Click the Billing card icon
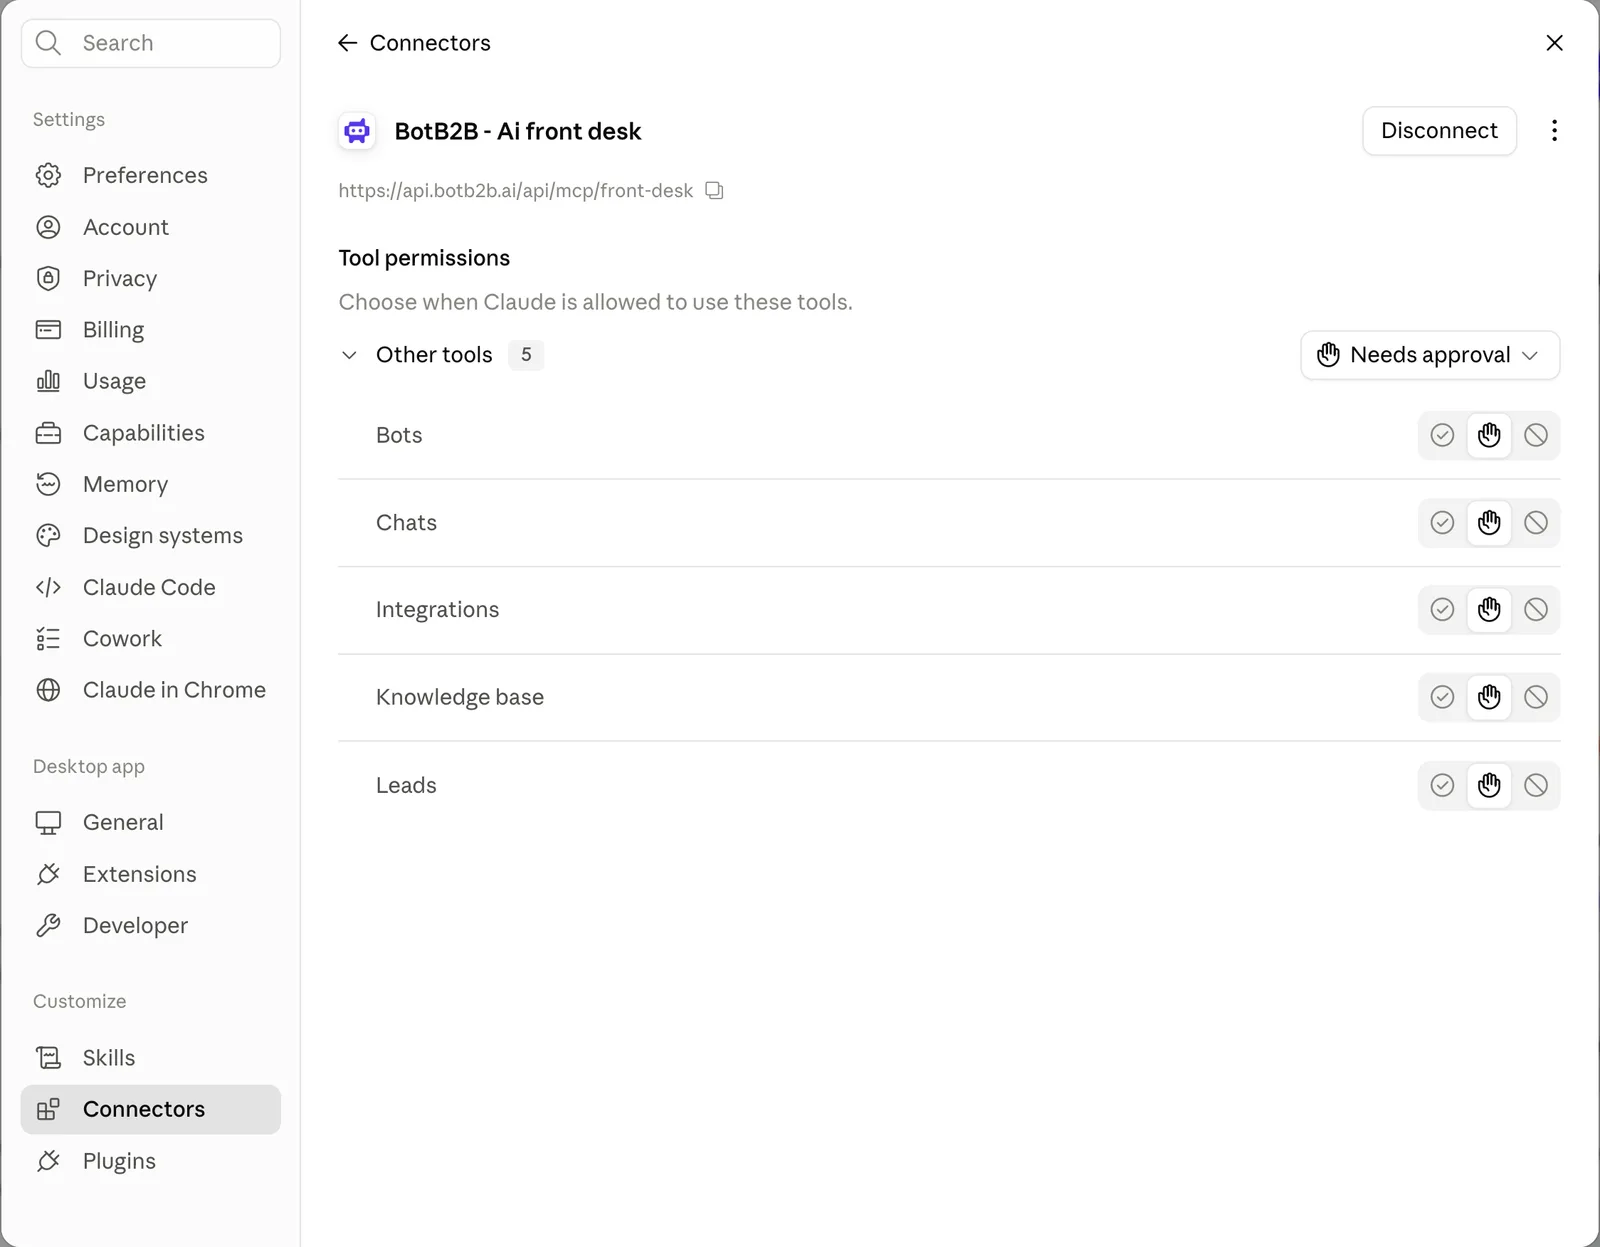Screen dimensions: 1600x1247 point(48,330)
